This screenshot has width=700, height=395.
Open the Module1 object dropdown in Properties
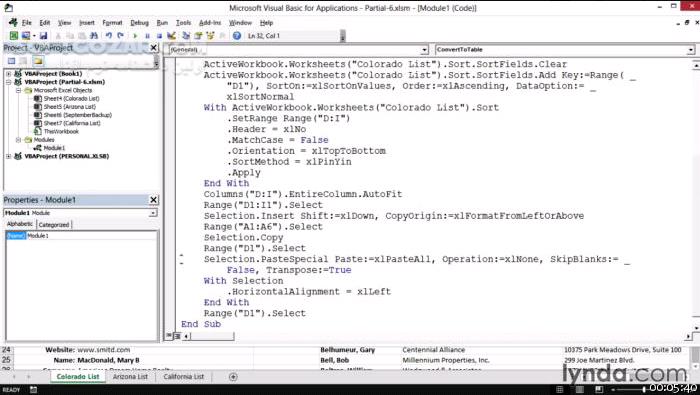[x=153, y=213]
